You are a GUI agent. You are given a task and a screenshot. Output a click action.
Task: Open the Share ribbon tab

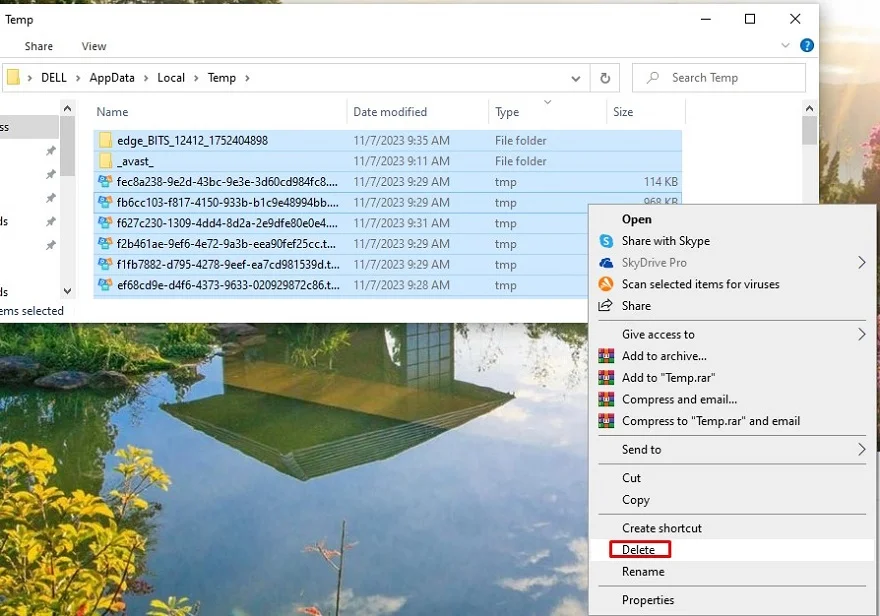(x=39, y=46)
